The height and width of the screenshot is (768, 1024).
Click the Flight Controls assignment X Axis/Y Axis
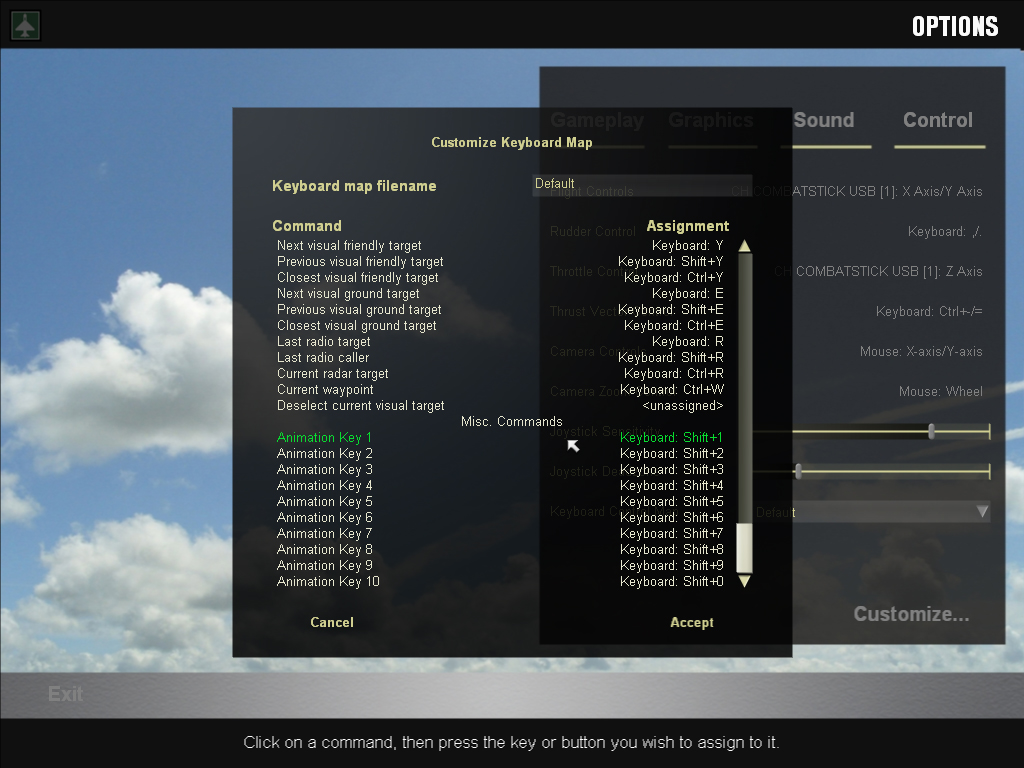856,191
